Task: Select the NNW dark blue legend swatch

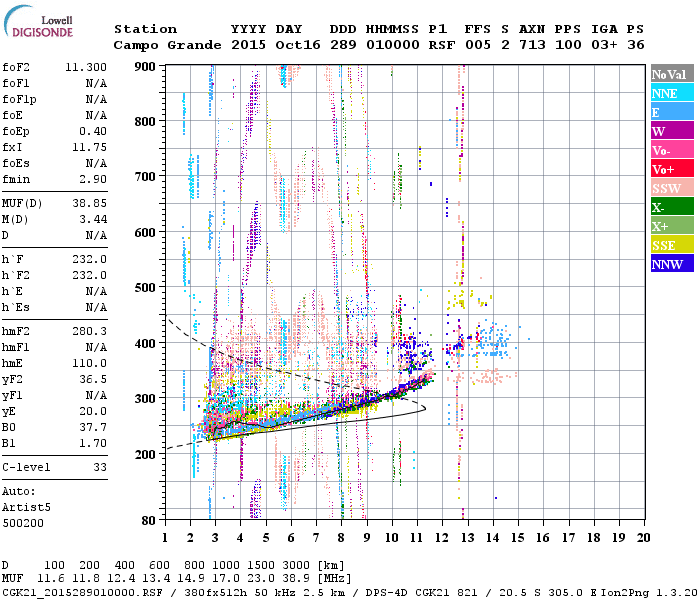Action: click(672, 263)
